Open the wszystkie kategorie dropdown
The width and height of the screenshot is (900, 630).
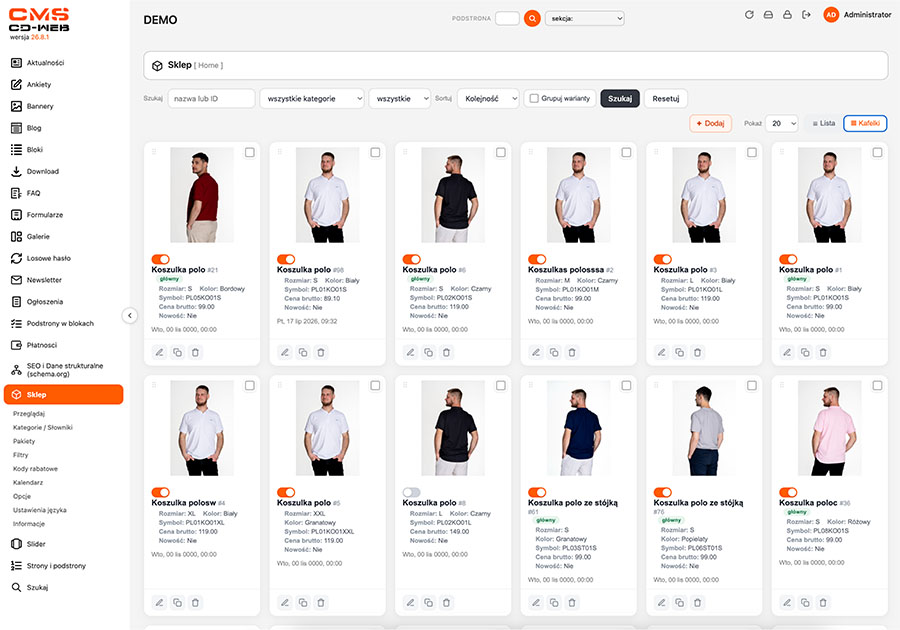pyautogui.click(x=312, y=99)
